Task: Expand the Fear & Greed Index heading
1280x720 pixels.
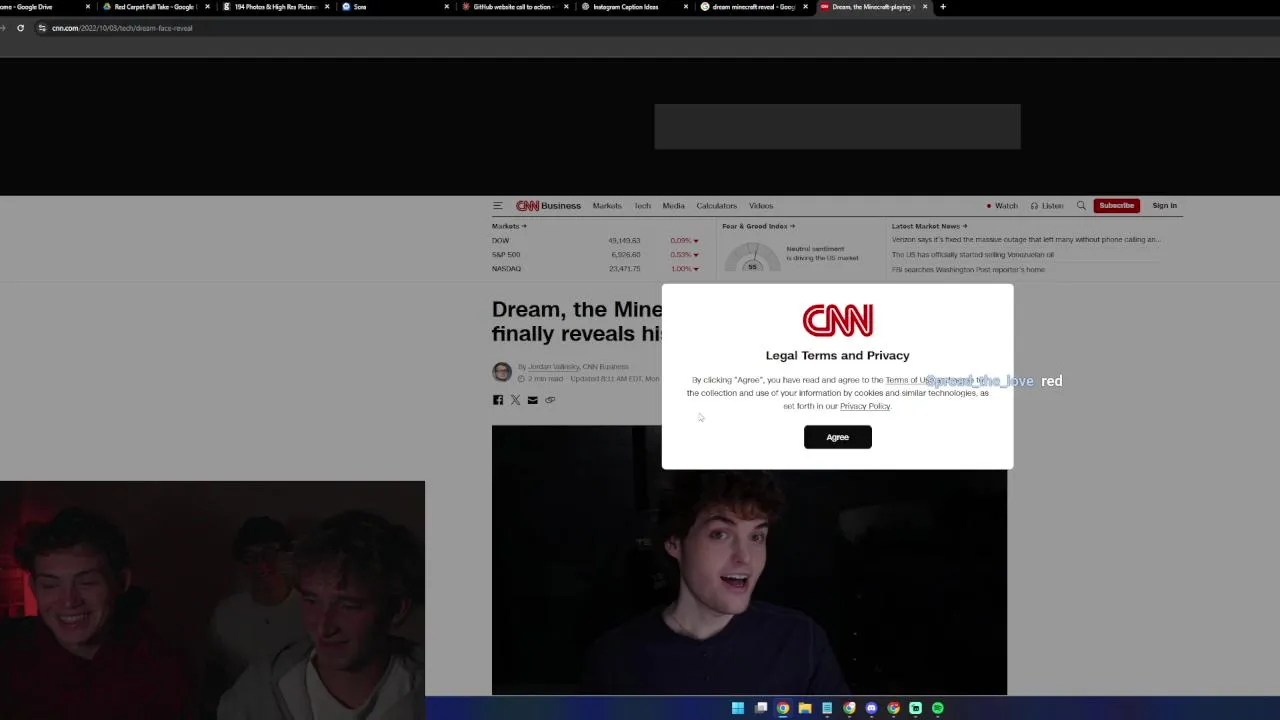Action: click(x=759, y=226)
